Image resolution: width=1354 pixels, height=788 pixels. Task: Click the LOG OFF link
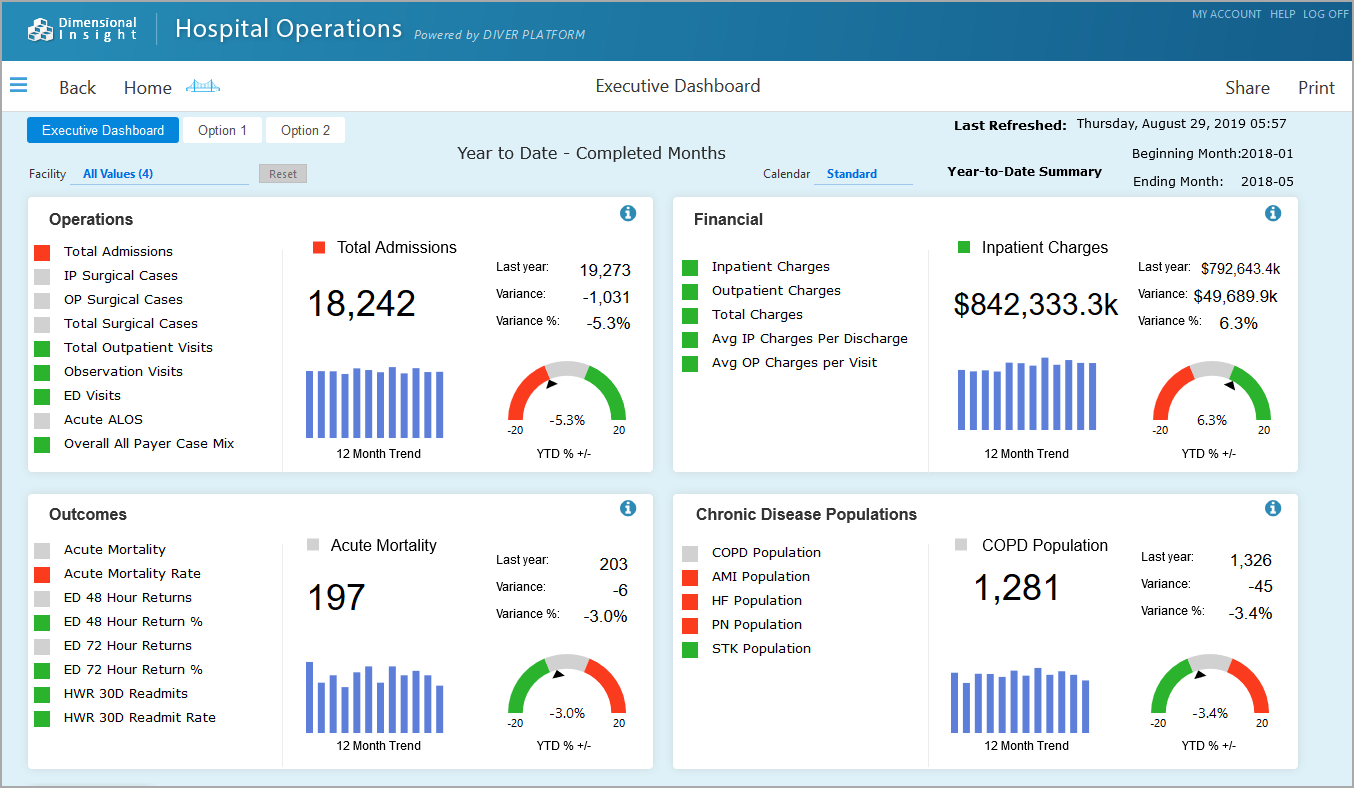tap(1325, 14)
